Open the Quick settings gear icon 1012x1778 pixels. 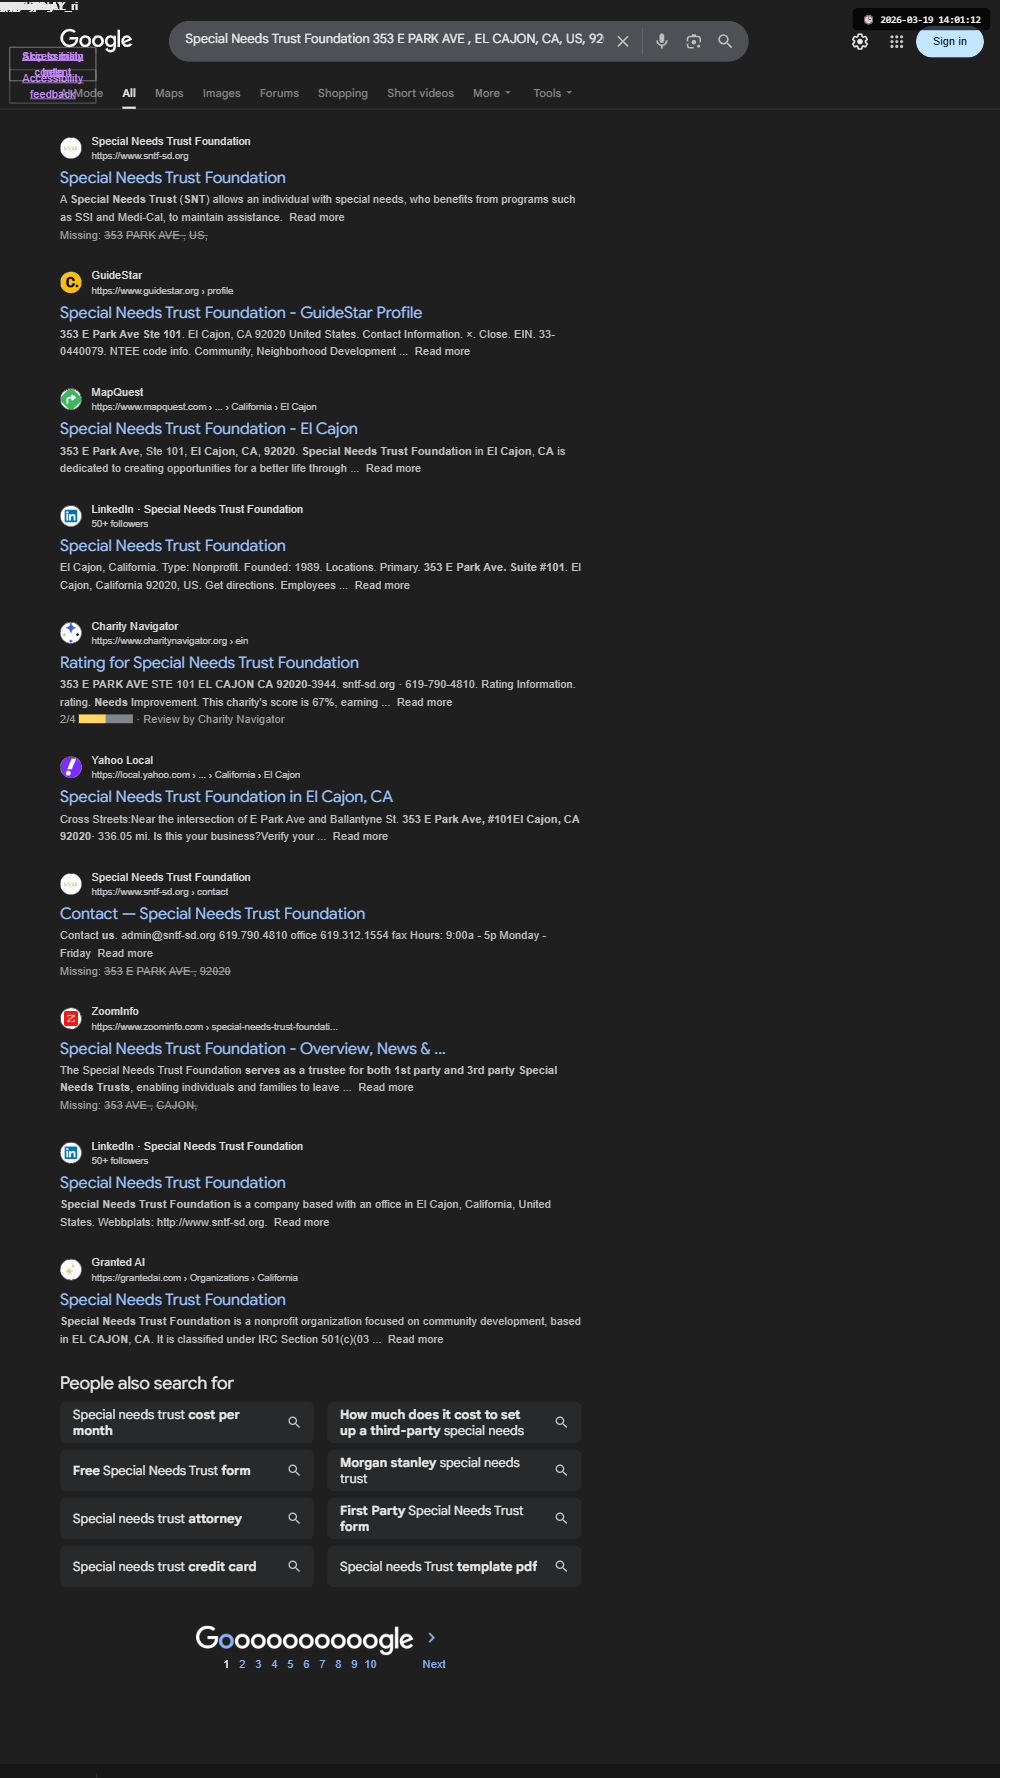(x=860, y=41)
